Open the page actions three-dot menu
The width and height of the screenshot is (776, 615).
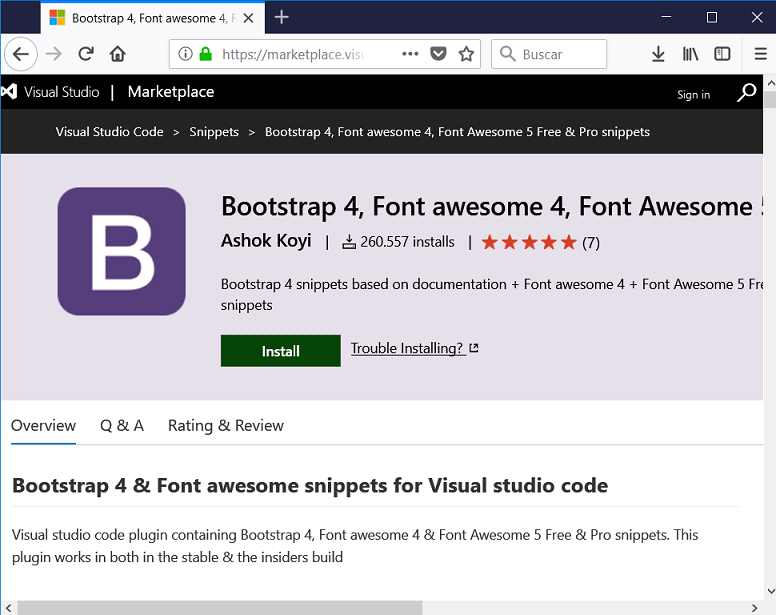[410, 53]
